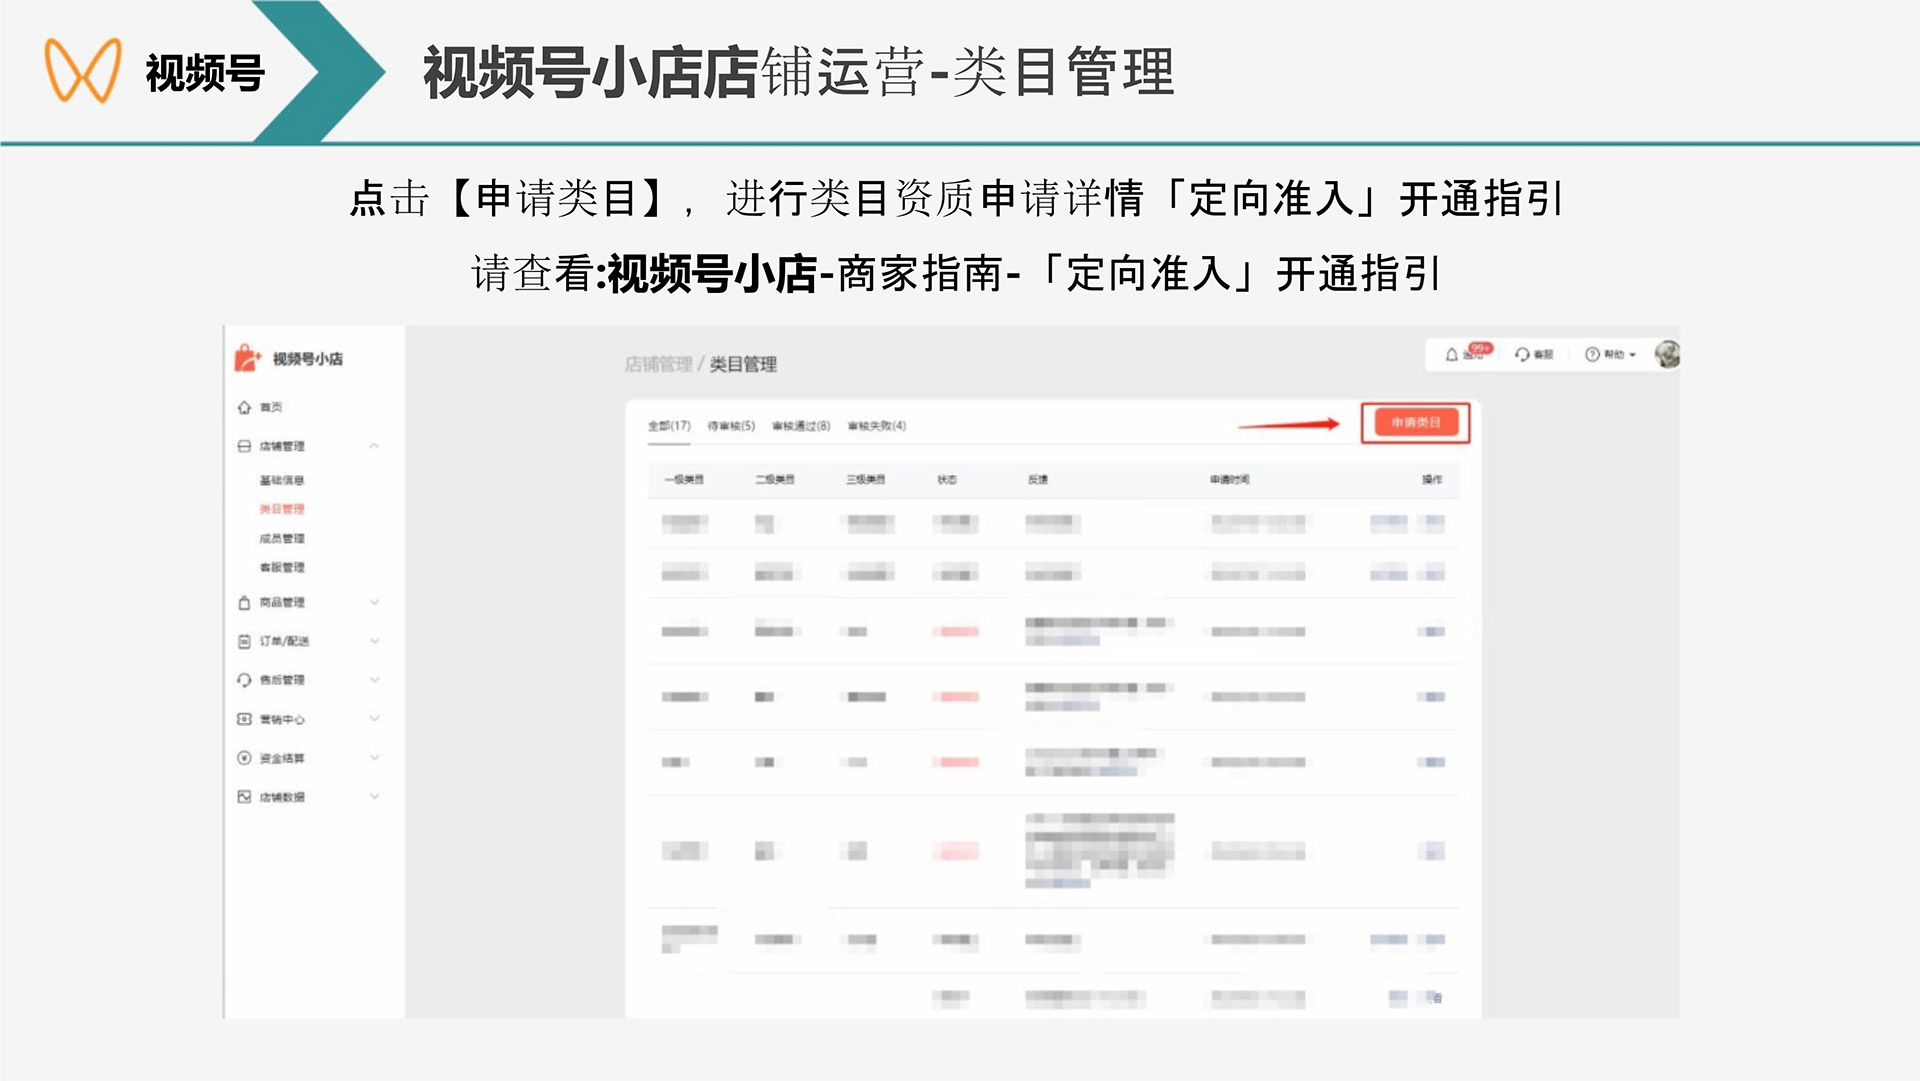This screenshot has width=1920, height=1081.
Task: Click the 店铺管理 sidebar label
Action: pyautogui.click(x=282, y=446)
